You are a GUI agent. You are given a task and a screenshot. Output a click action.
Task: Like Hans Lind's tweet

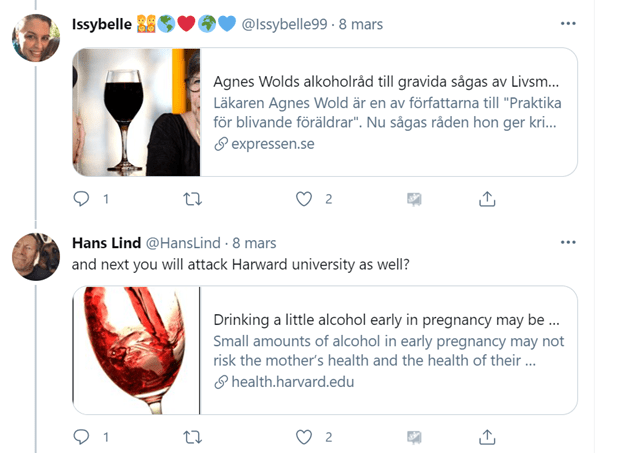tap(305, 437)
